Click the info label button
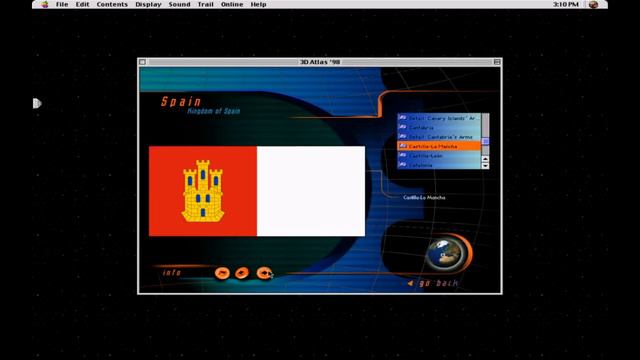Viewport: 640px width, 360px height. coord(172,273)
